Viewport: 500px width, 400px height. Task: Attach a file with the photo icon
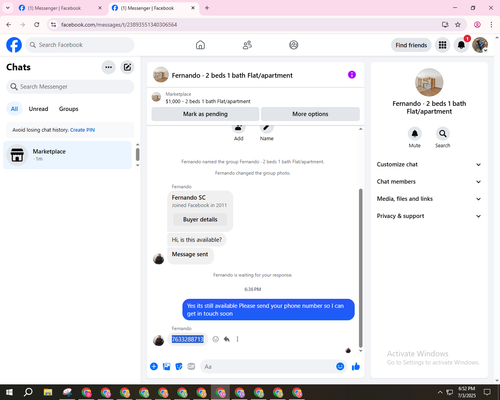click(x=166, y=367)
